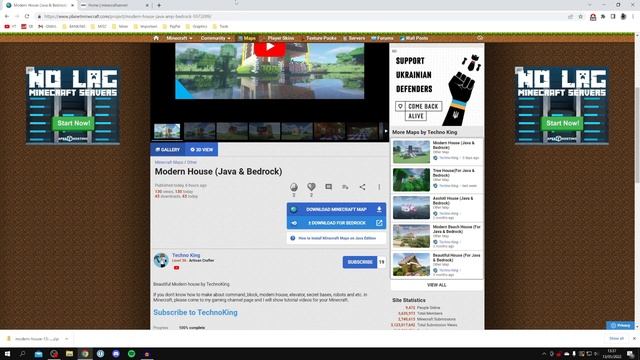This screenshot has height=360, width=640.
Task: Click Come Back Alive banner button
Action: tap(418, 111)
